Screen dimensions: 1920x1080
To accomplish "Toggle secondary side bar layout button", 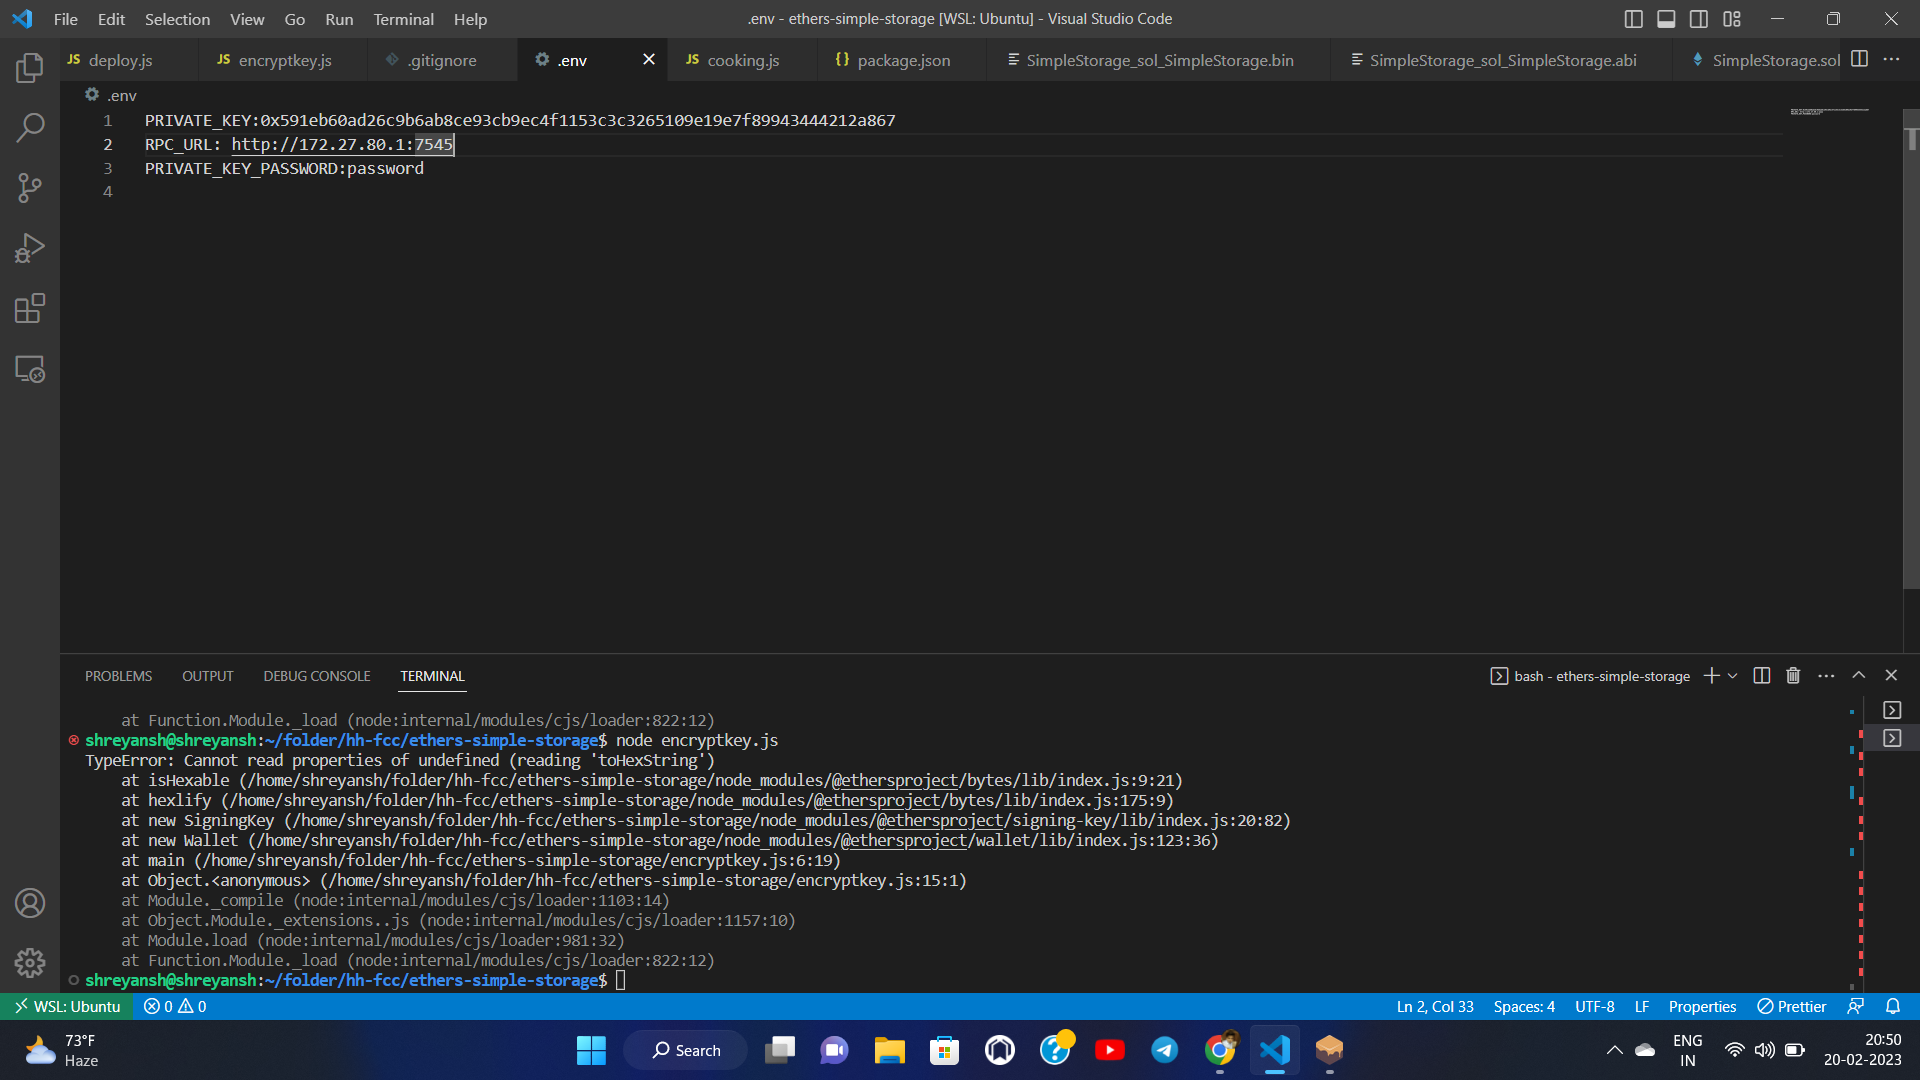I will click(1699, 19).
